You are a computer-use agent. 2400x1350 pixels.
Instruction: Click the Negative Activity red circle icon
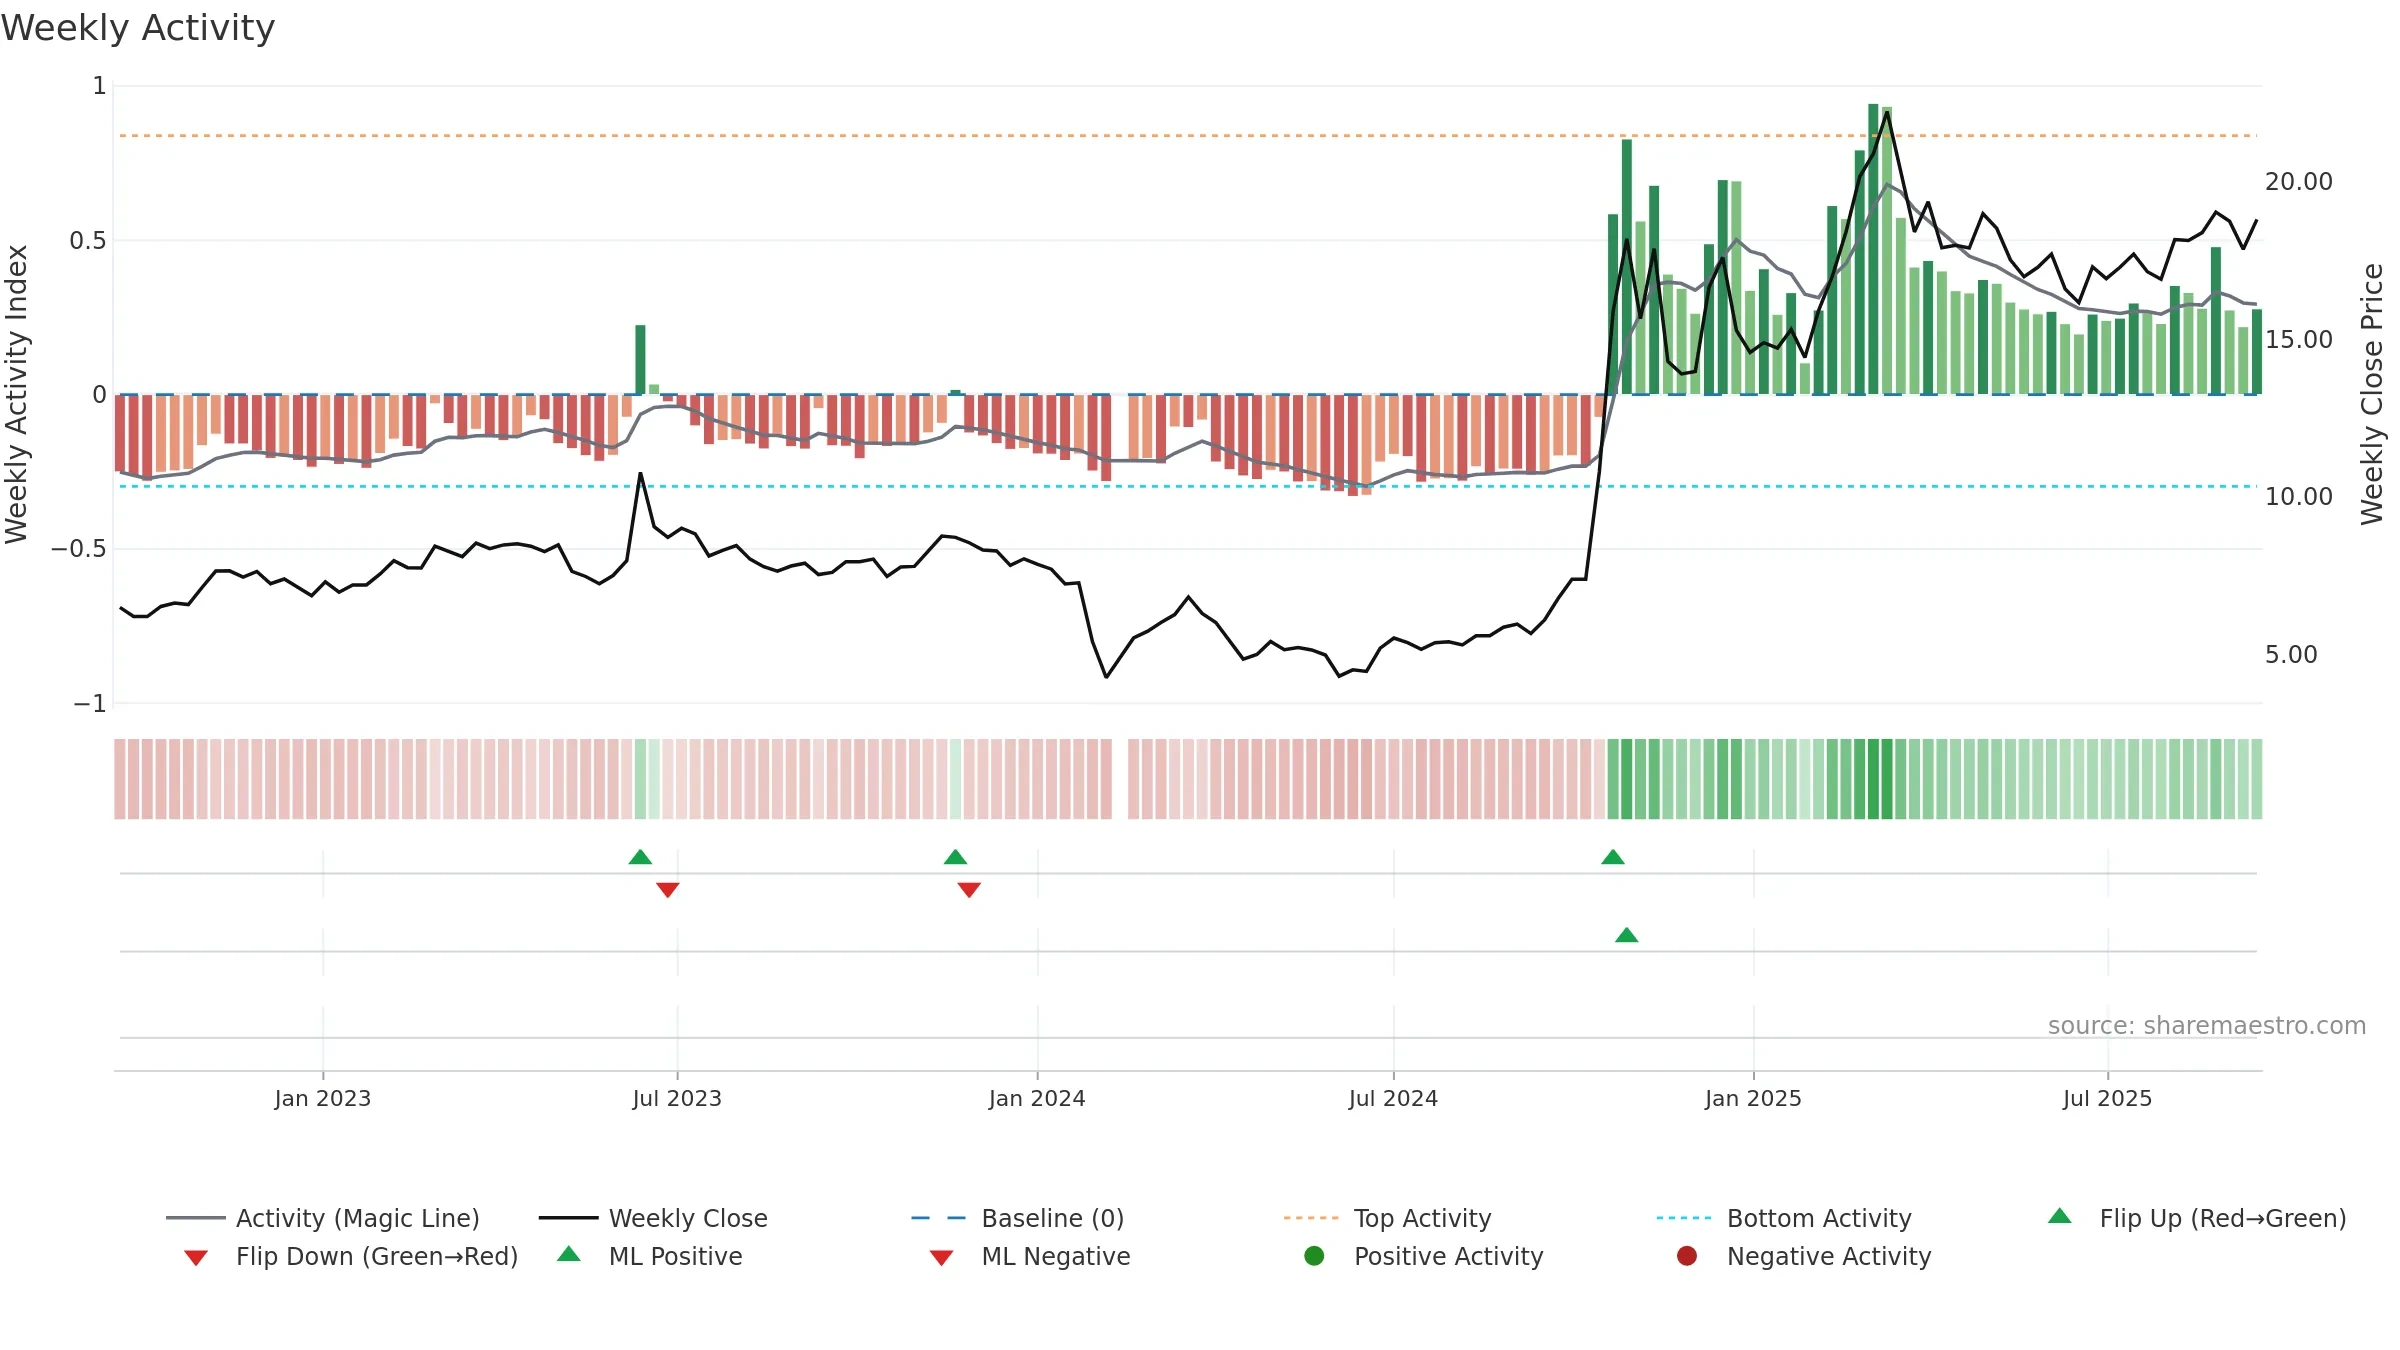[1687, 1256]
